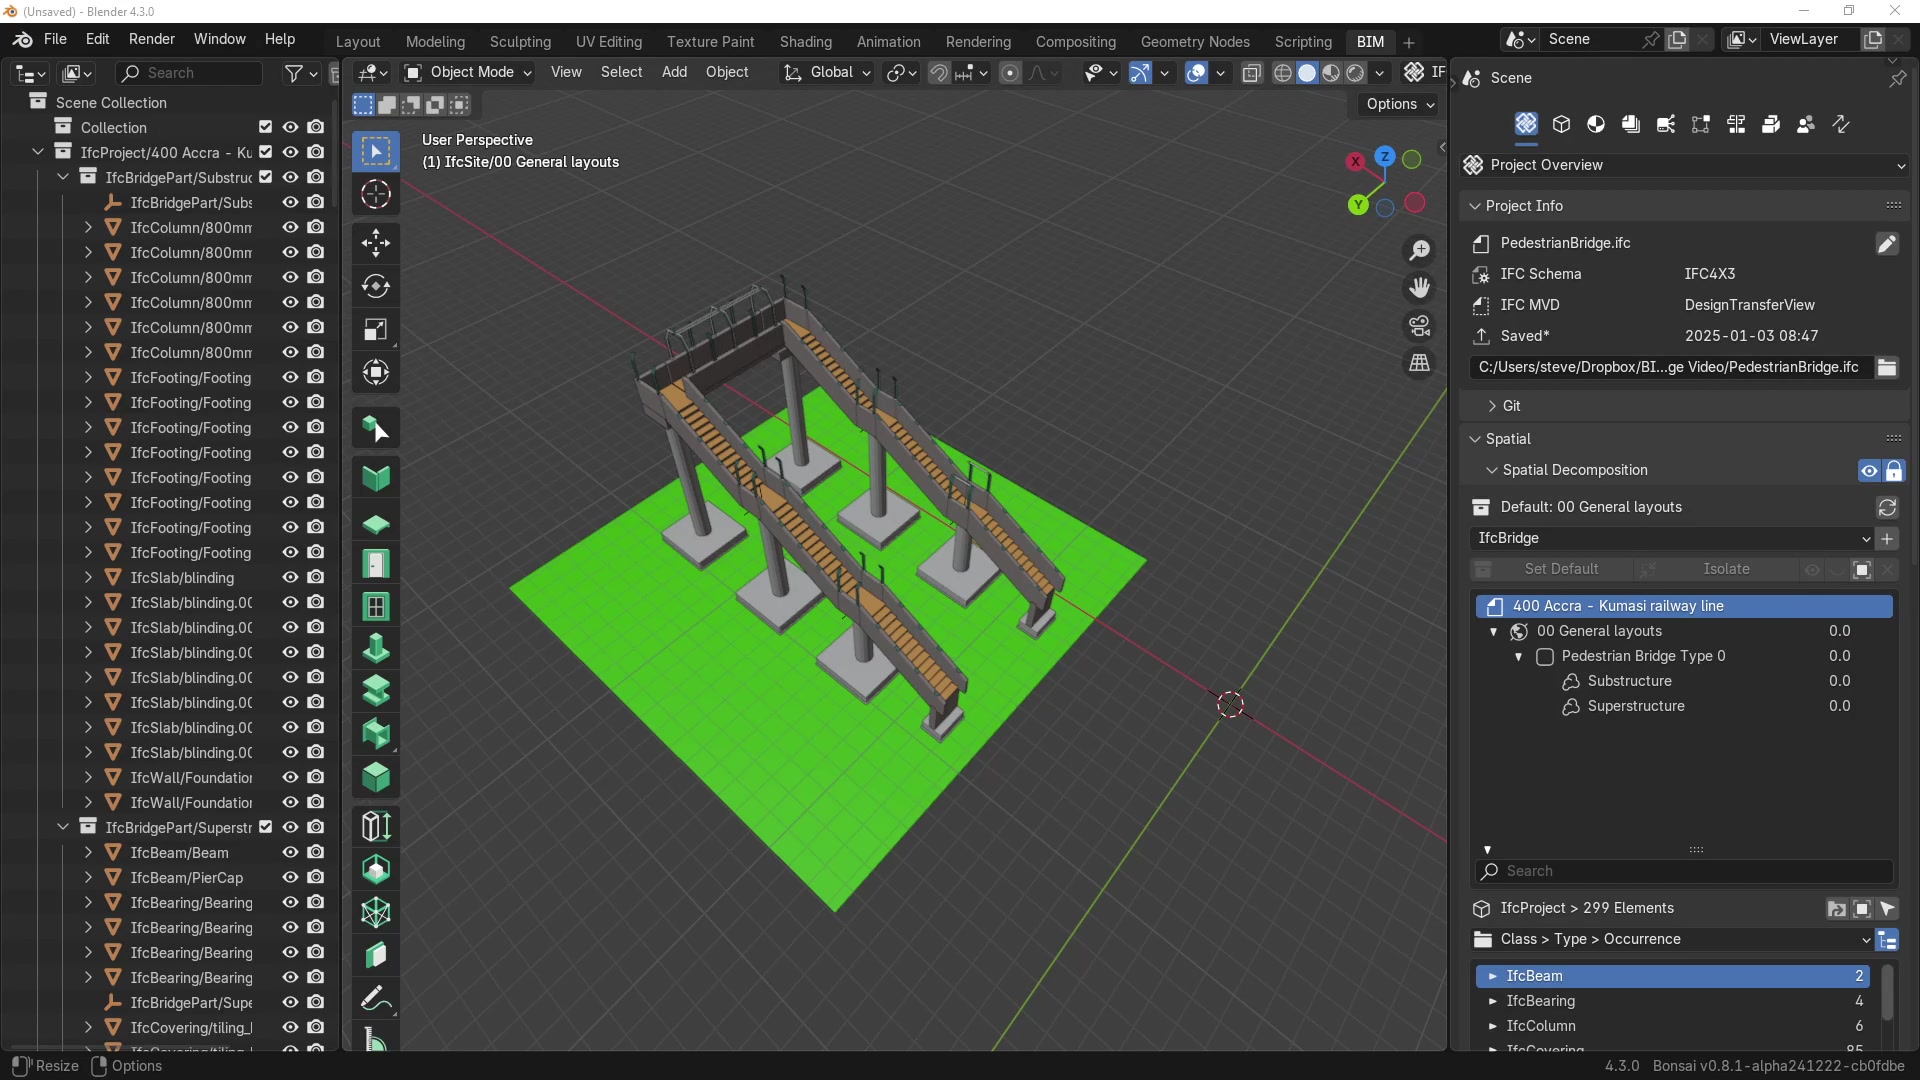This screenshot has height=1080, width=1920.
Task: Activate the combined Transform tool
Action: pyautogui.click(x=376, y=372)
